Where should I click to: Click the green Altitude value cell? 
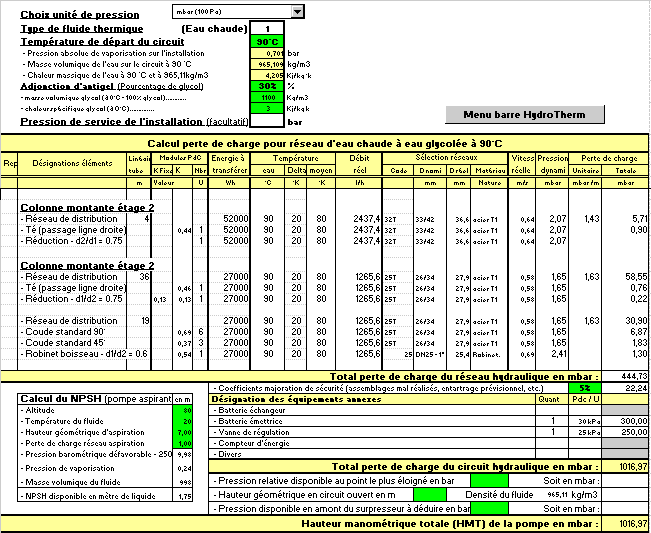pos(182,410)
